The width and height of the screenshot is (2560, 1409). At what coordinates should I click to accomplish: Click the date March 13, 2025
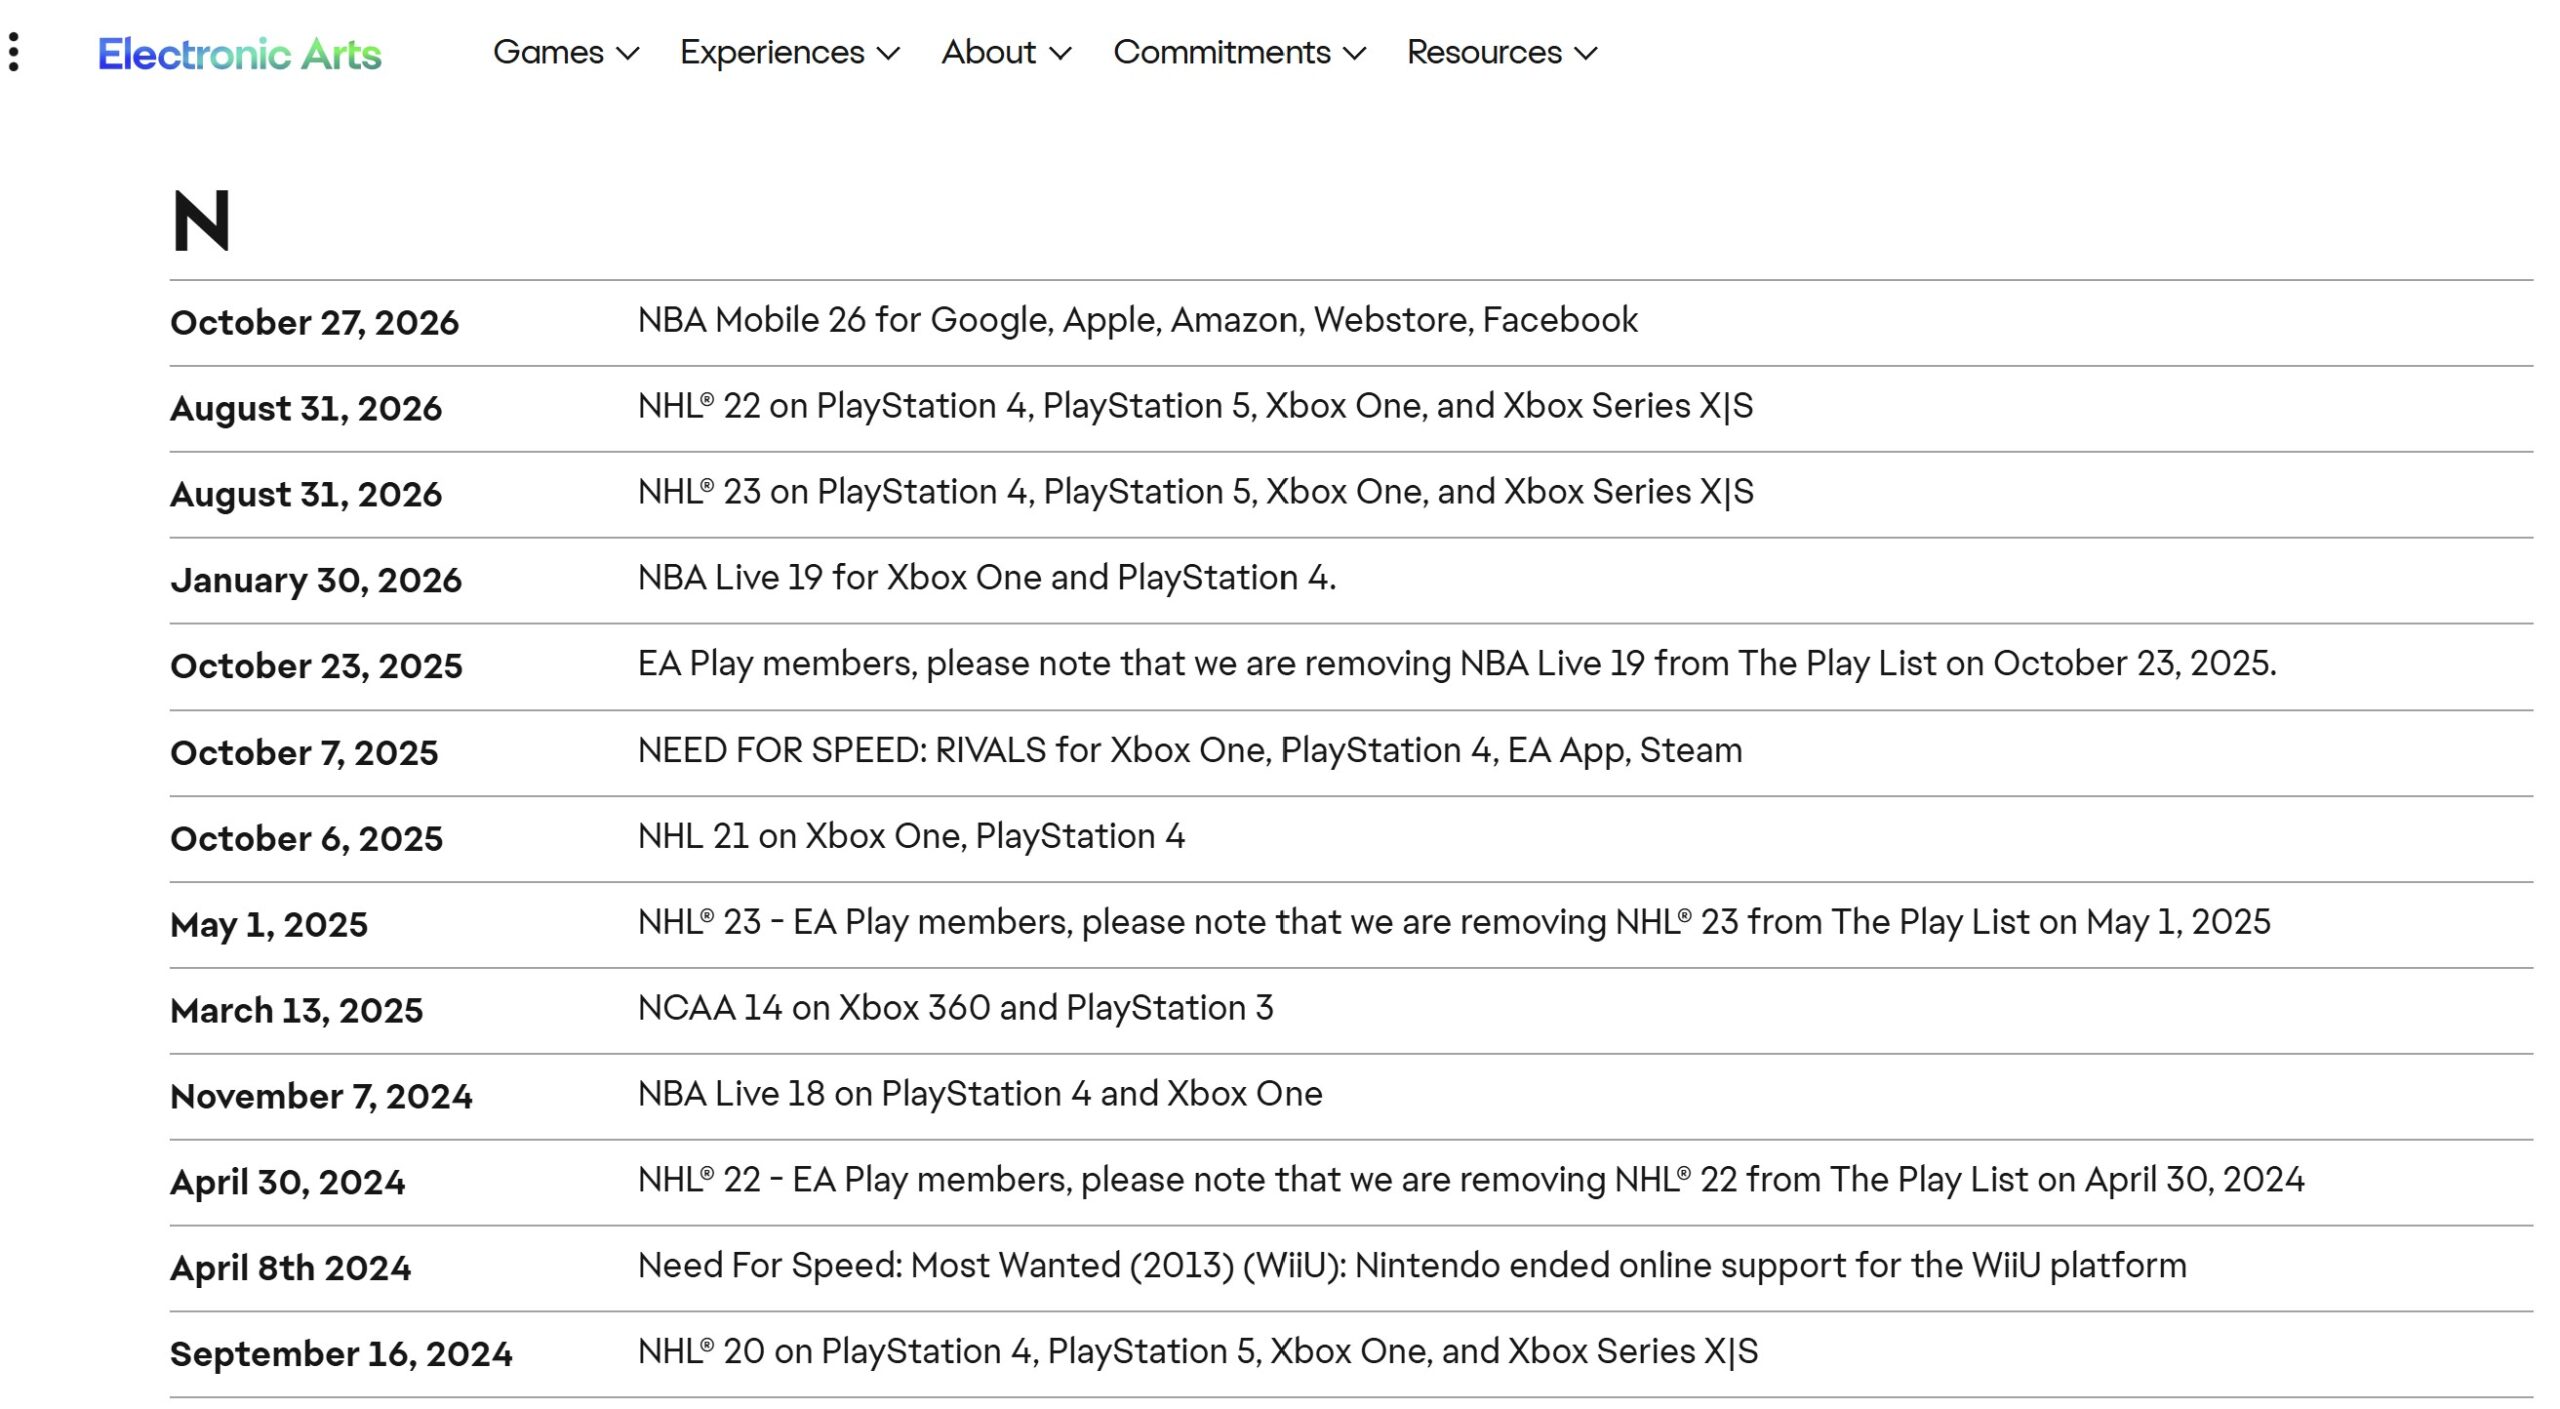296,1011
